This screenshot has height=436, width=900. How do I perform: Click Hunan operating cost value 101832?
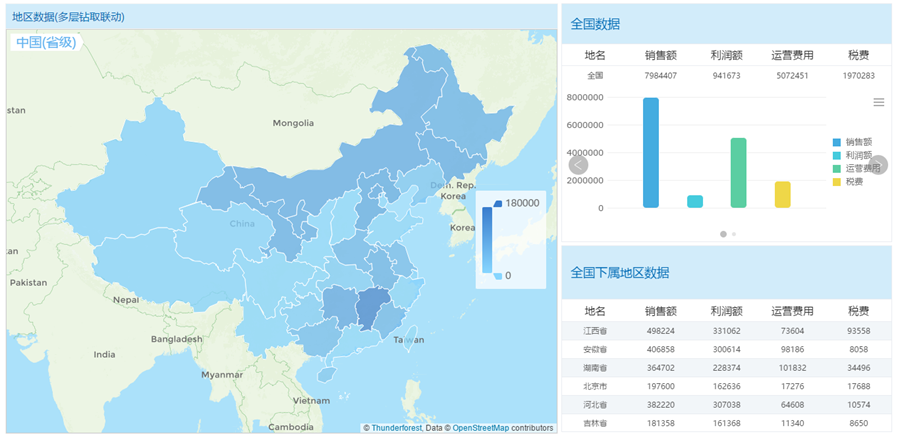click(x=792, y=368)
